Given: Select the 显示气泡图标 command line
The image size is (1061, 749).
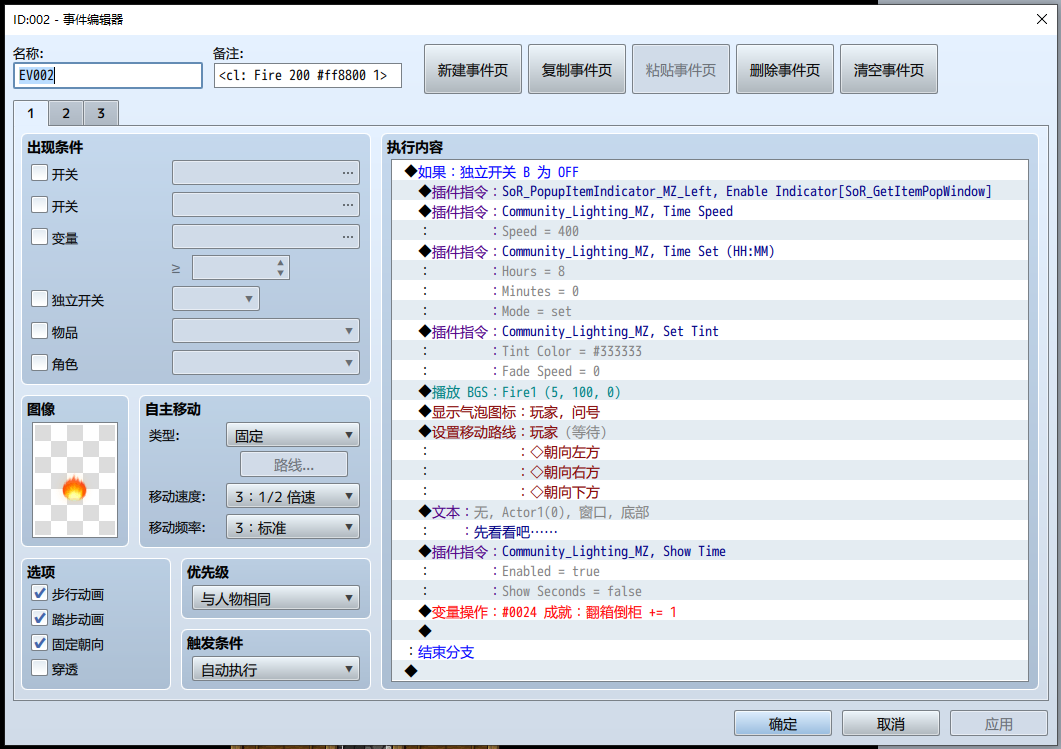Looking at the screenshot, I should 710,412.
